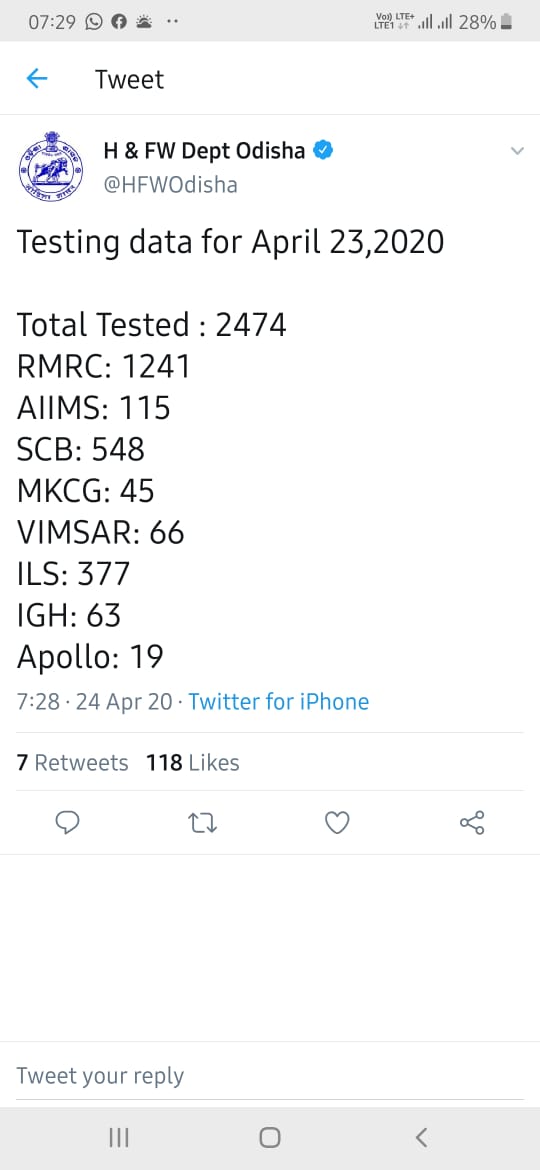Tap the blue verified badge
This screenshot has width=540, height=1170.
(322, 151)
